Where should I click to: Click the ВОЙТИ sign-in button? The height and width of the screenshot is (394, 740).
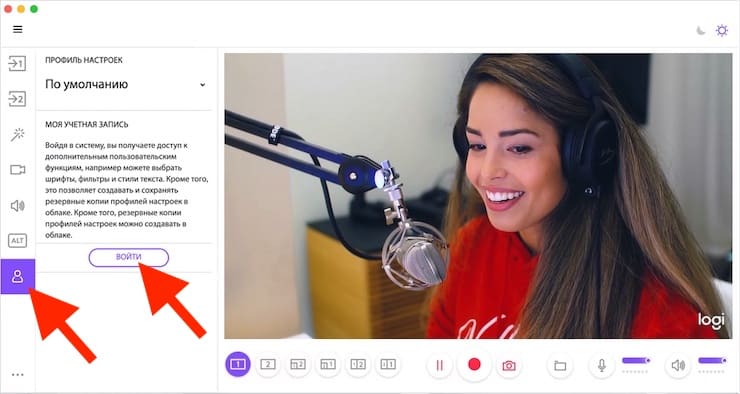(x=128, y=257)
